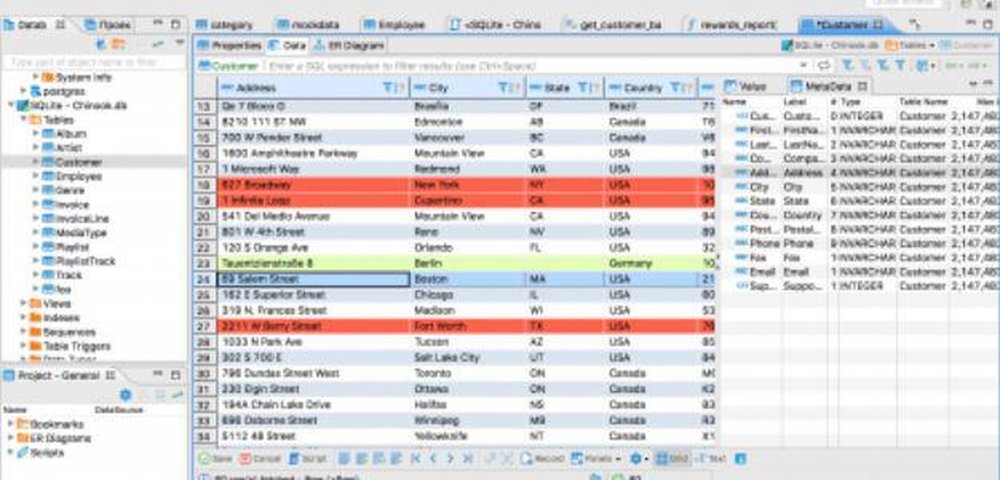The image size is (1000, 480).
Task: Click the Save button in bottom toolbar
Action: (x=215, y=458)
